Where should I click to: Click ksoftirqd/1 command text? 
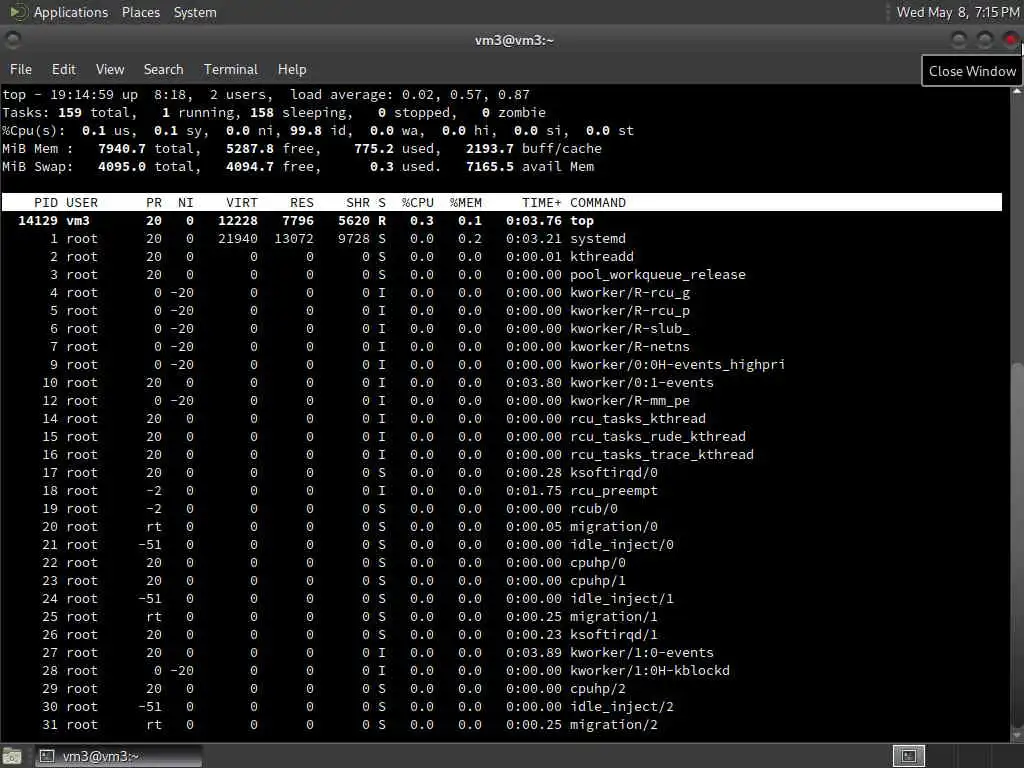pos(613,635)
